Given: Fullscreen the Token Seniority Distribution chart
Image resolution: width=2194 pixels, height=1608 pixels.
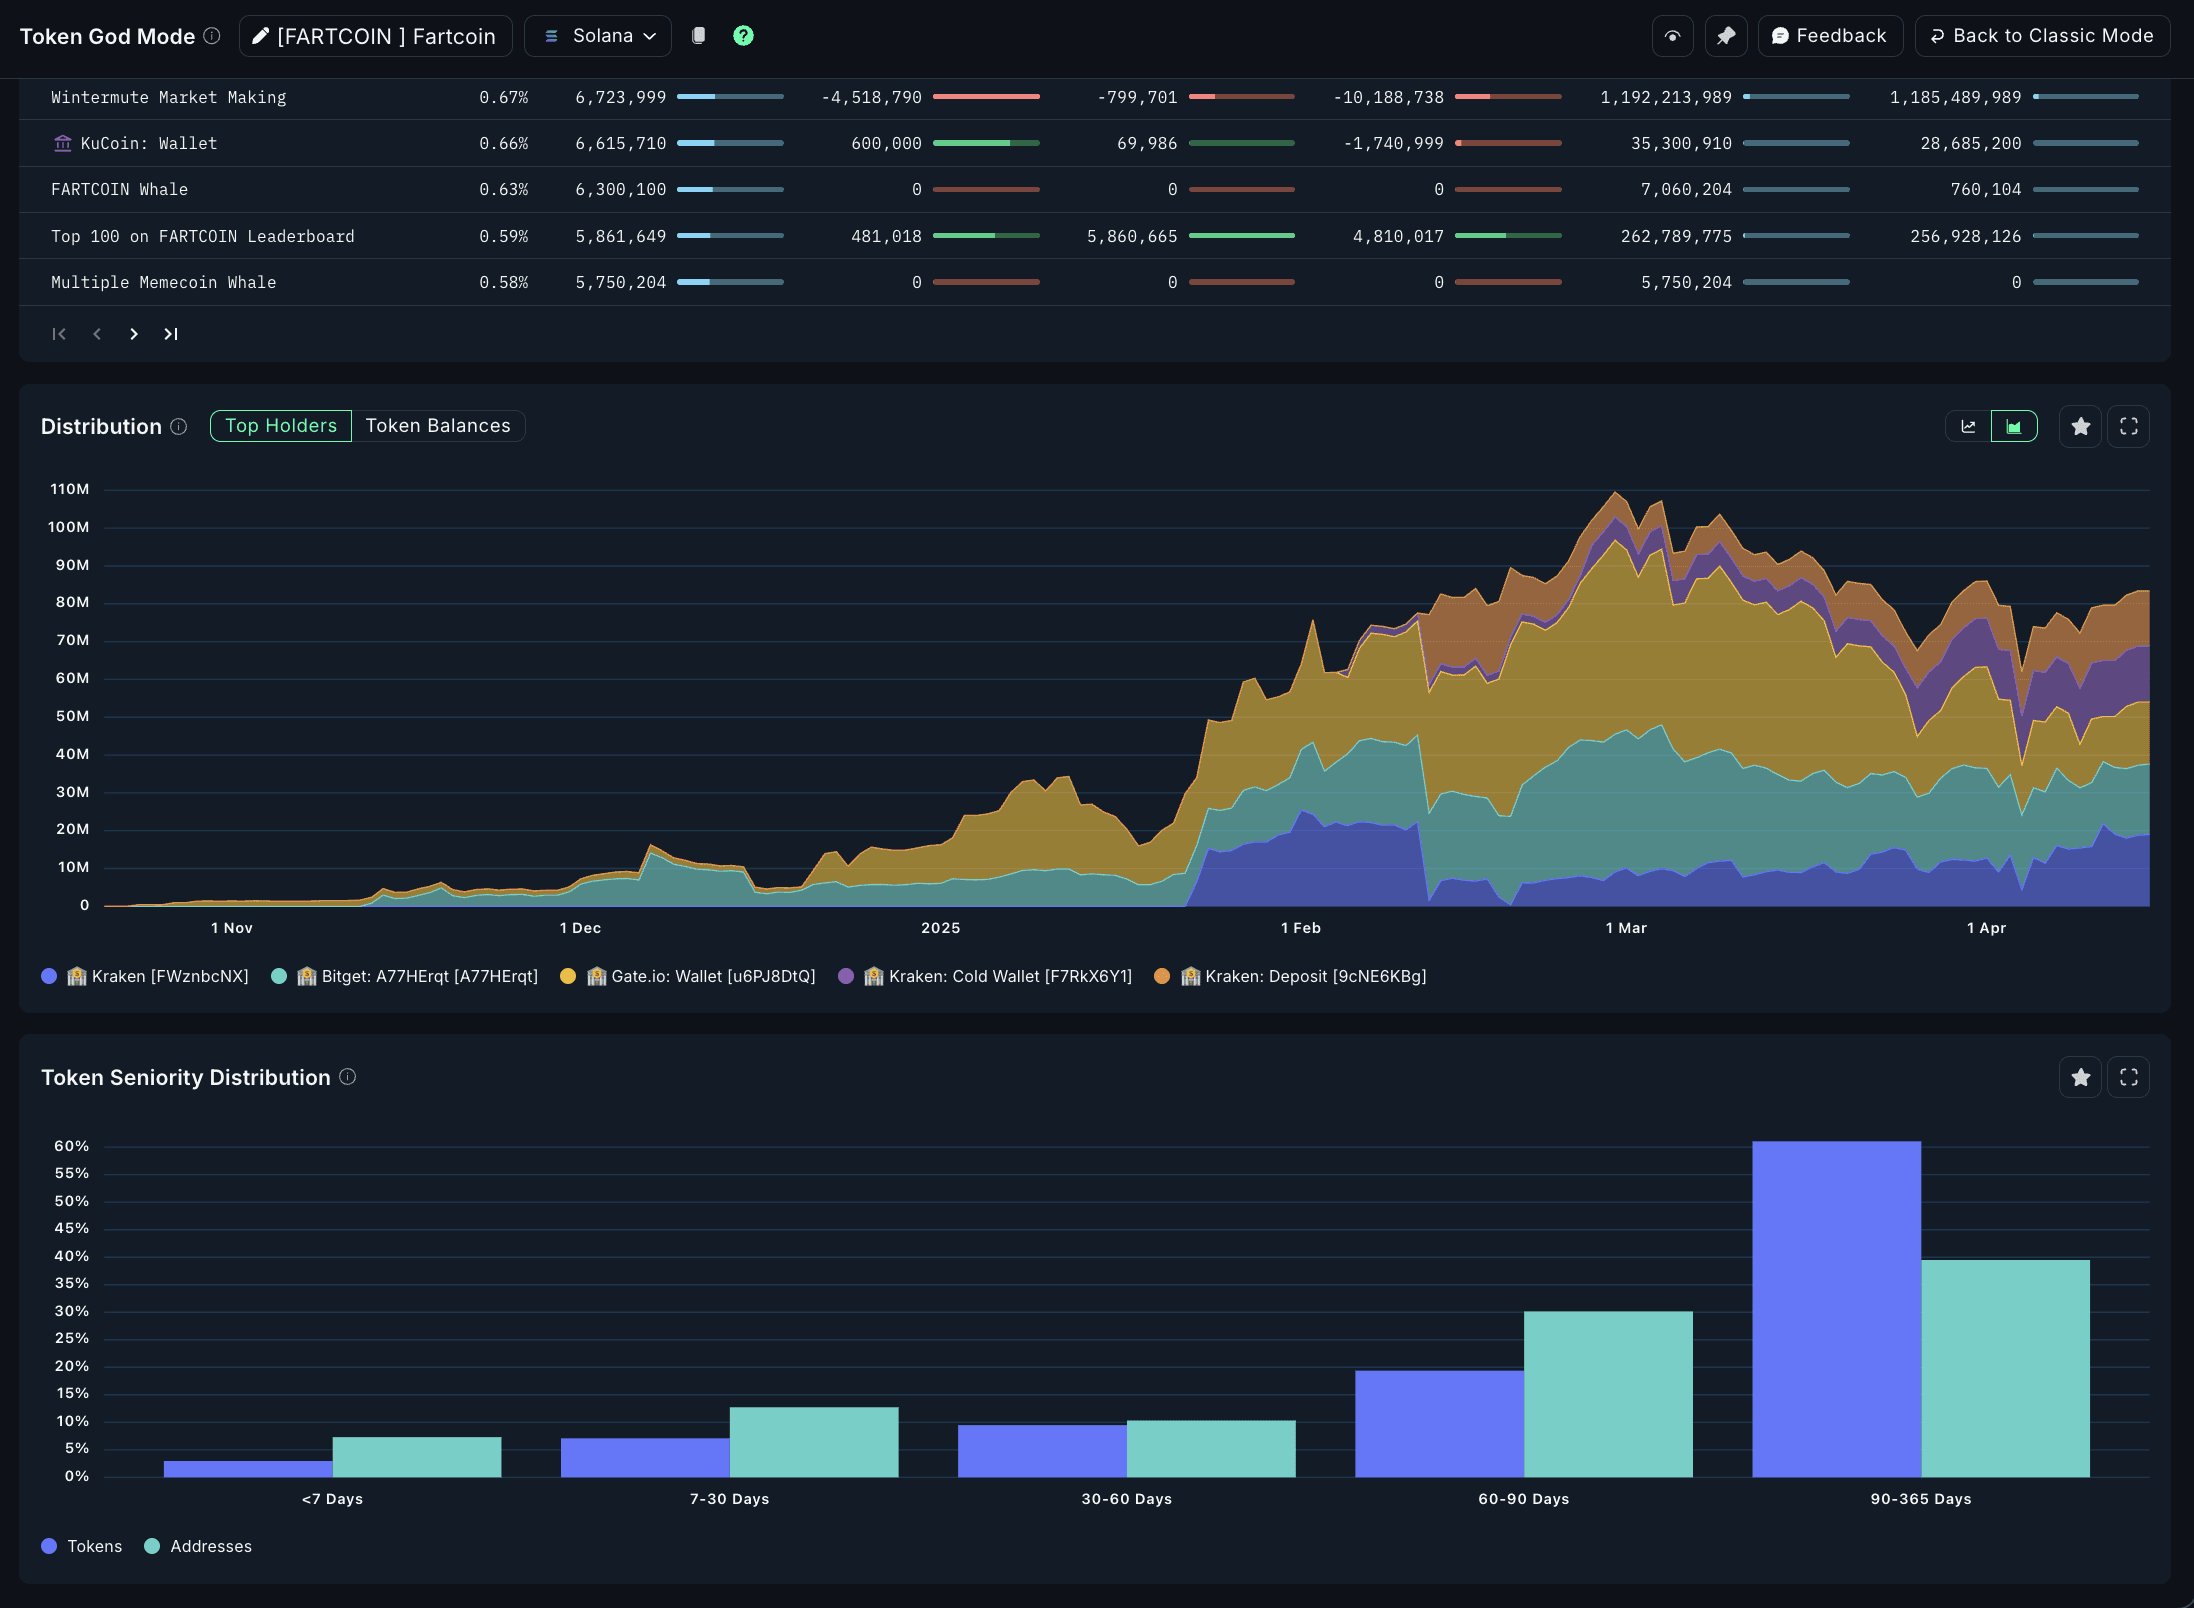Looking at the screenshot, I should (x=2128, y=1078).
